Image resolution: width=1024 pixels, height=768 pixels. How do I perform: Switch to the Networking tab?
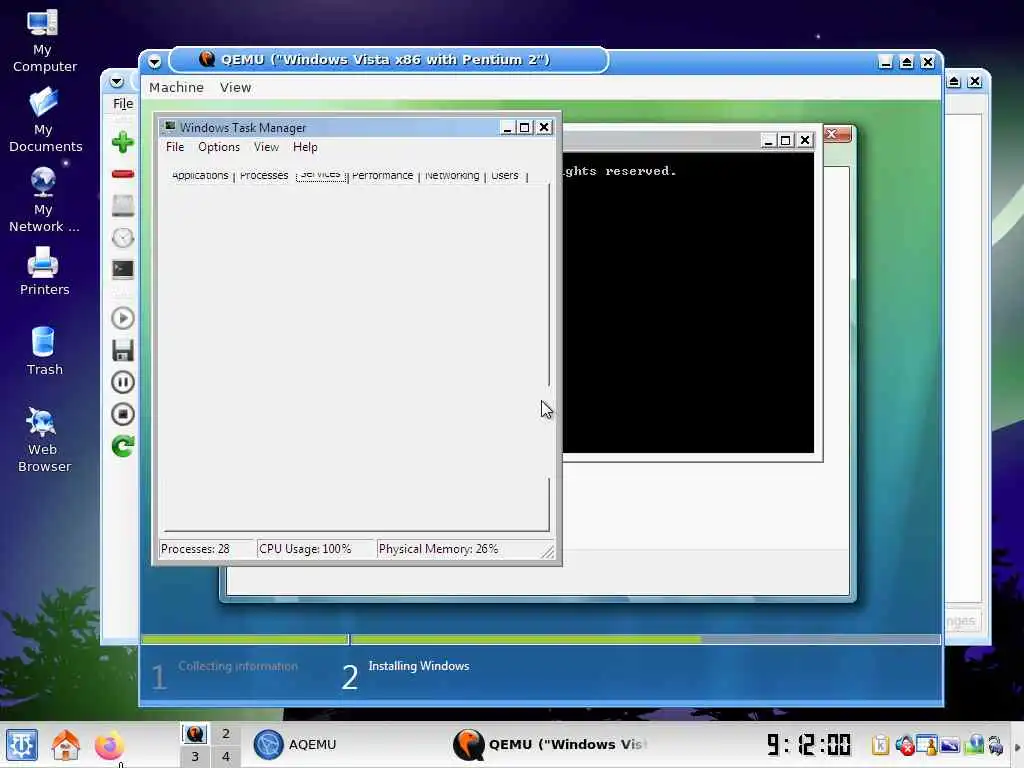(x=452, y=175)
